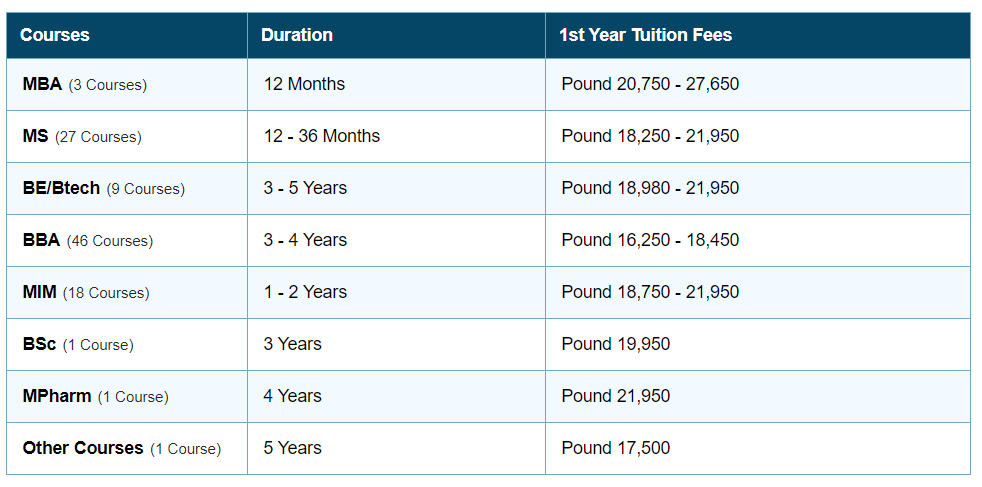Open the MPharm course link
Screen dimensions: 982x487
tap(57, 396)
